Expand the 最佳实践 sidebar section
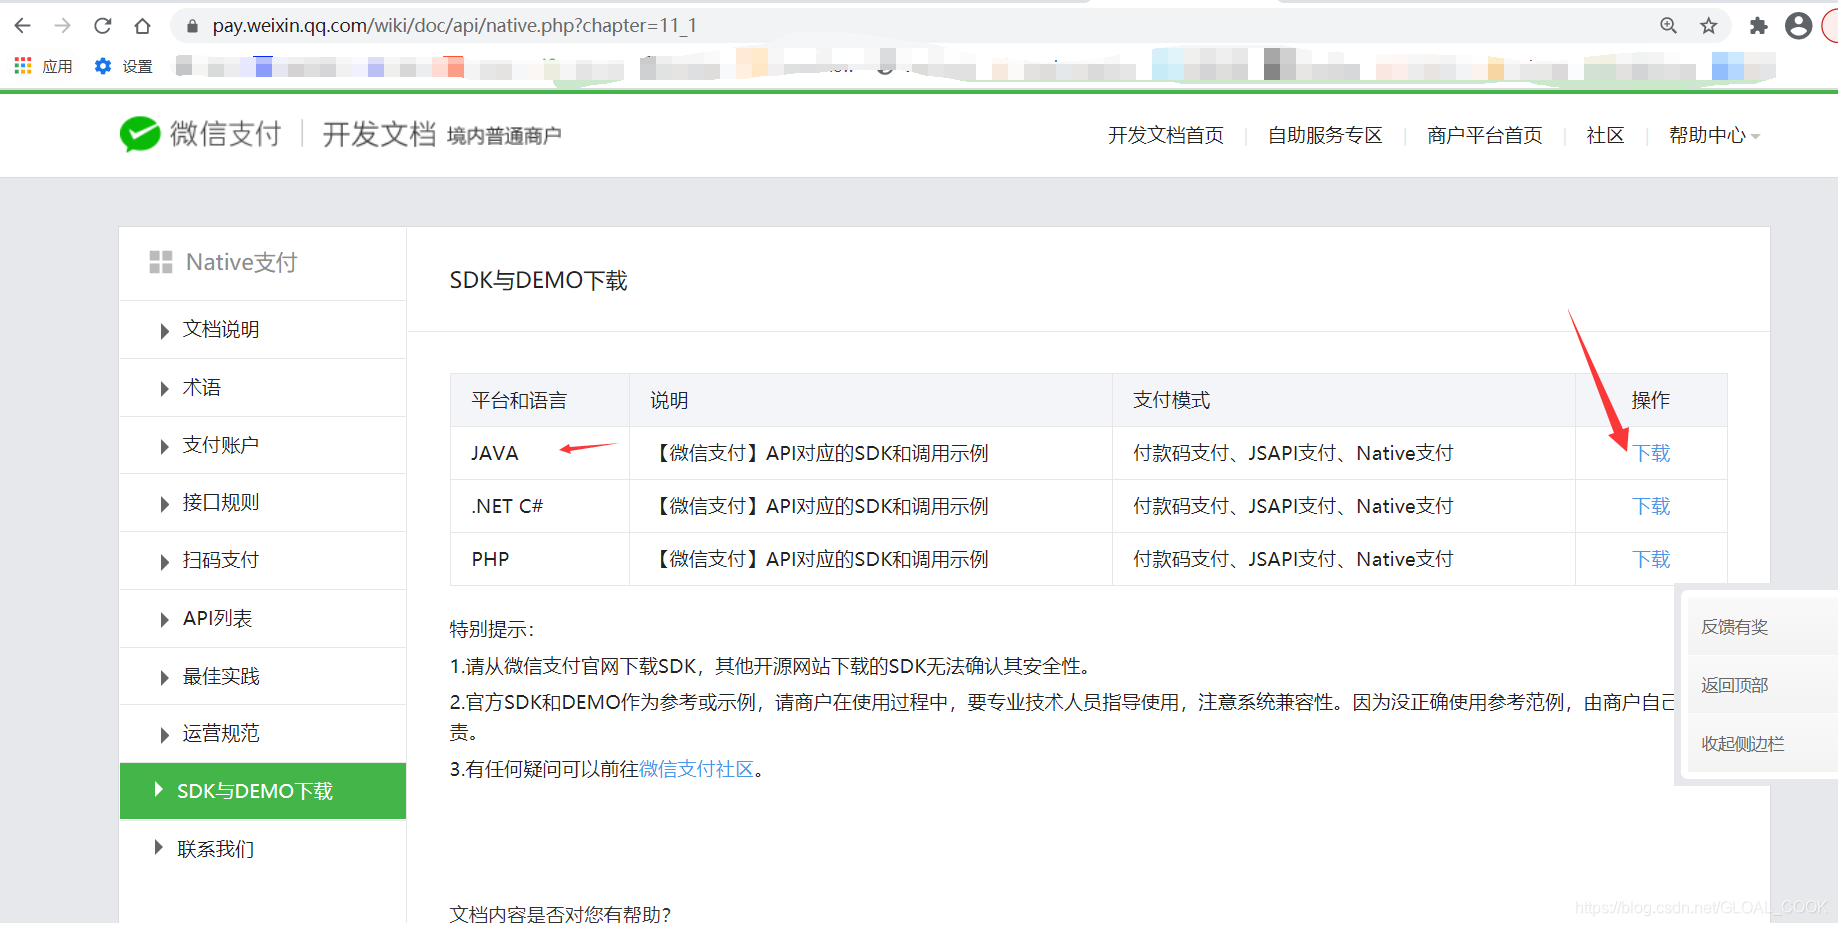Viewport: 1838px width, 926px height. pyautogui.click(x=263, y=677)
